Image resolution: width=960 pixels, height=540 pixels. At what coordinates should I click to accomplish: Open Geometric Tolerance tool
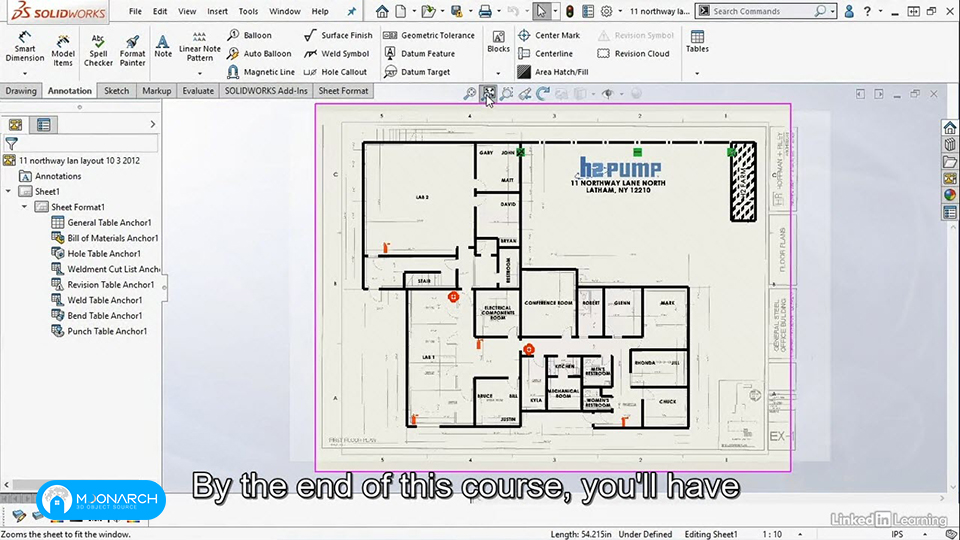point(429,36)
